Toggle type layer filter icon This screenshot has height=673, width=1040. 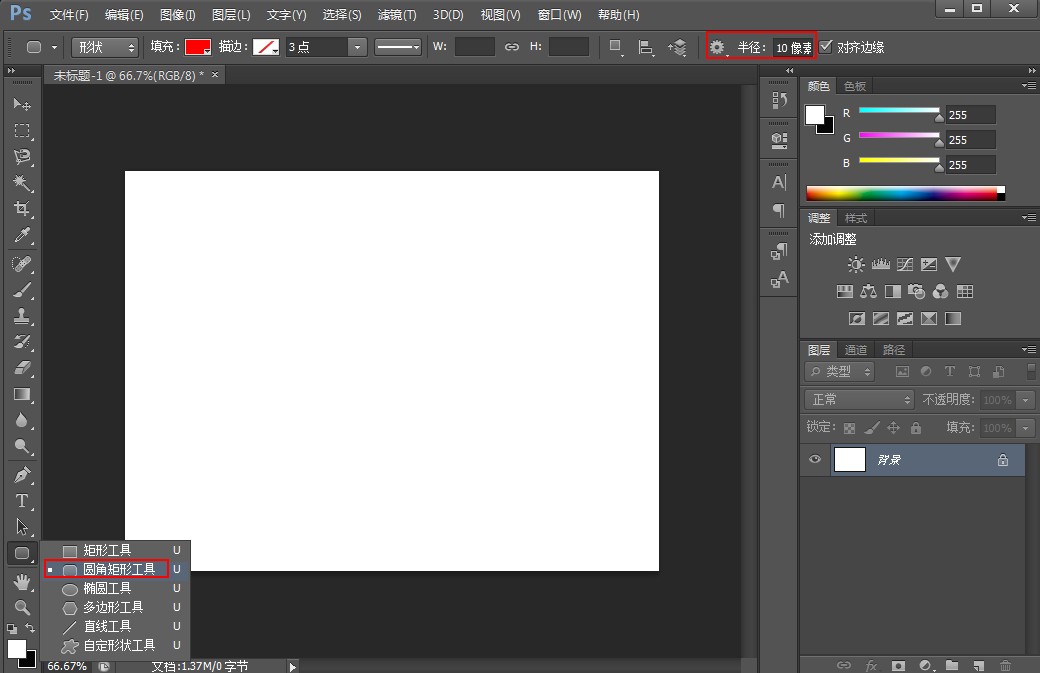tap(950, 371)
